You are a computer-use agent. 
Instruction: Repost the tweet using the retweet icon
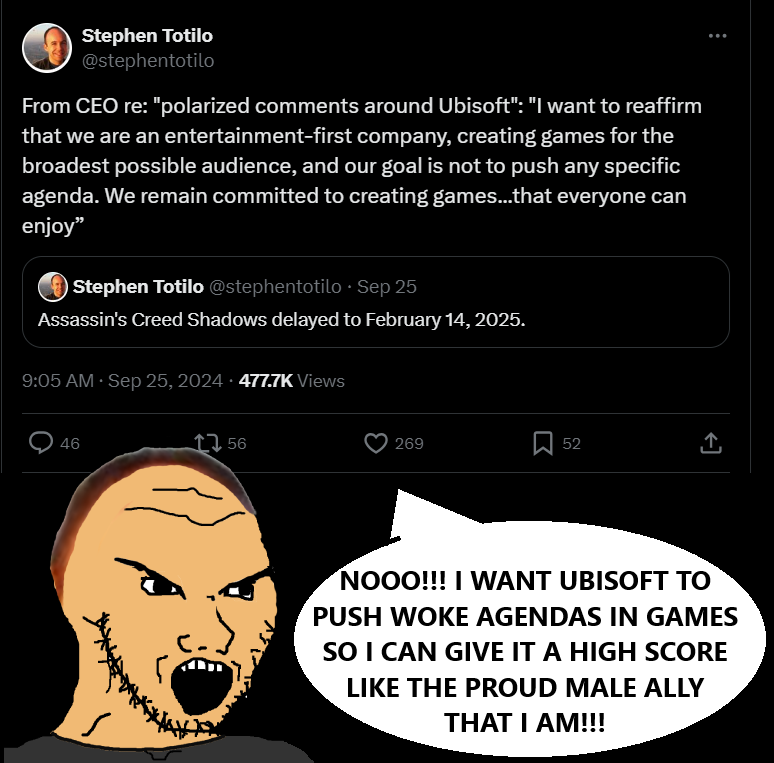tap(208, 443)
